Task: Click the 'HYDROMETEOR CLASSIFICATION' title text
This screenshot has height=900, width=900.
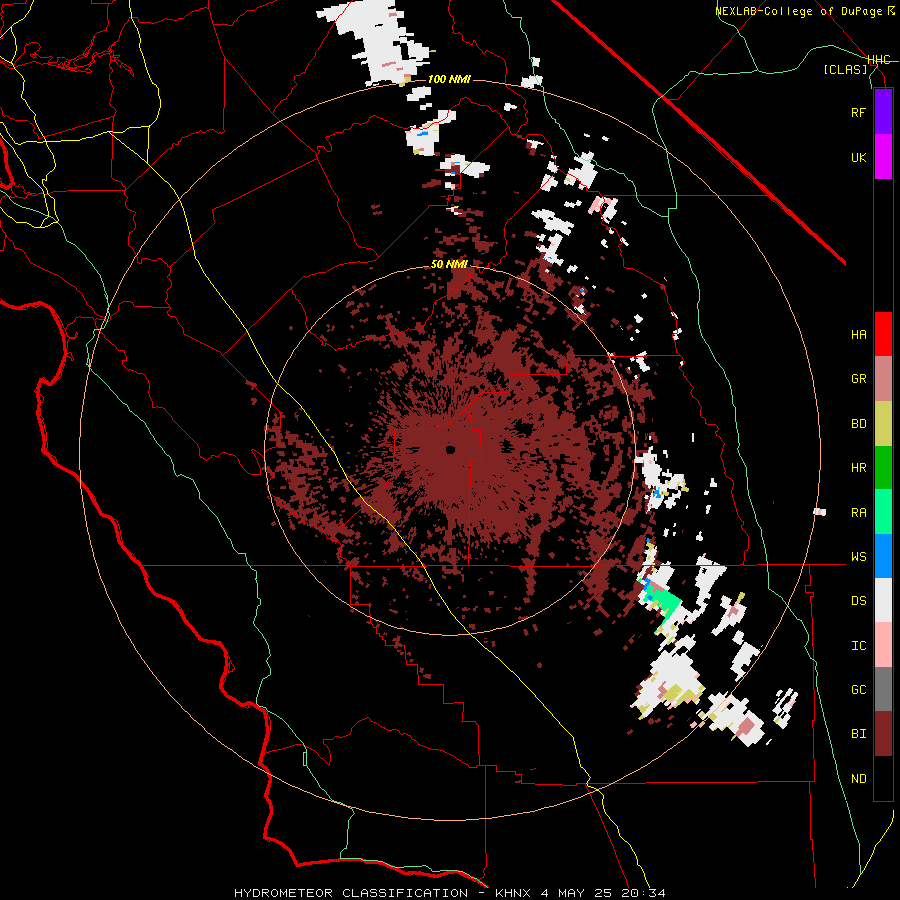Action: click(351, 893)
